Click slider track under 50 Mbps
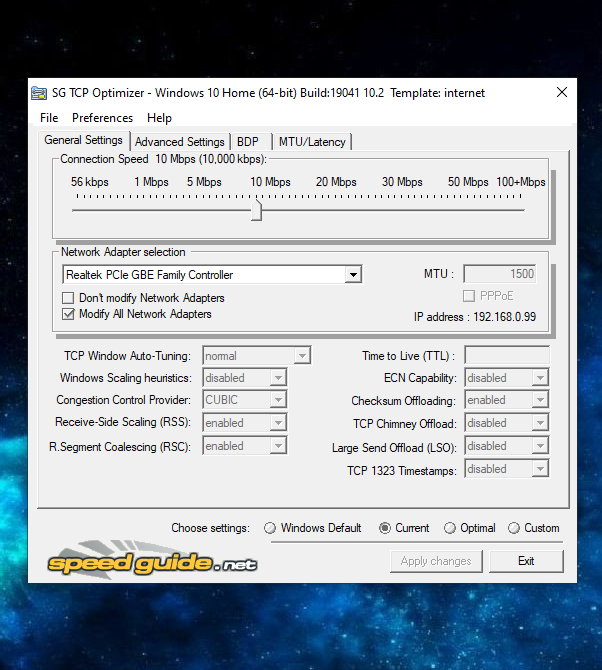602x670 pixels. [468, 210]
